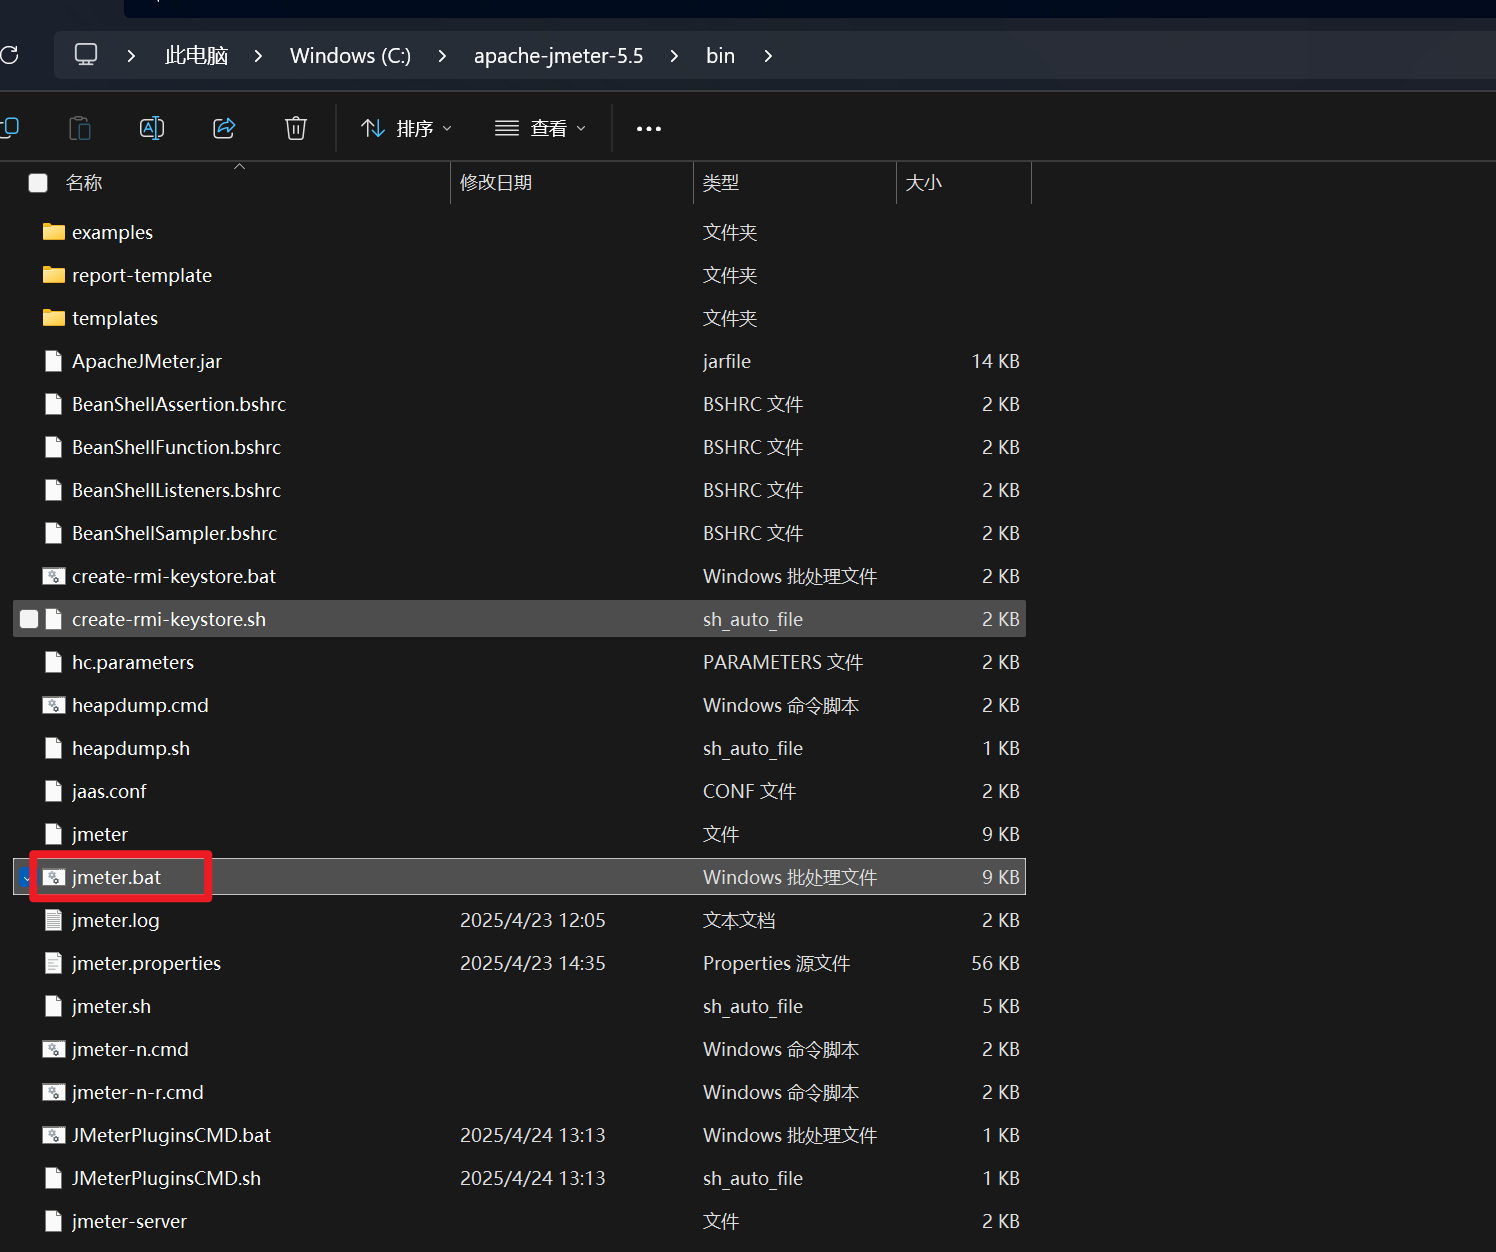Click the 文本文档 type cell
Screen dimensions: 1496x1252
(739, 920)
